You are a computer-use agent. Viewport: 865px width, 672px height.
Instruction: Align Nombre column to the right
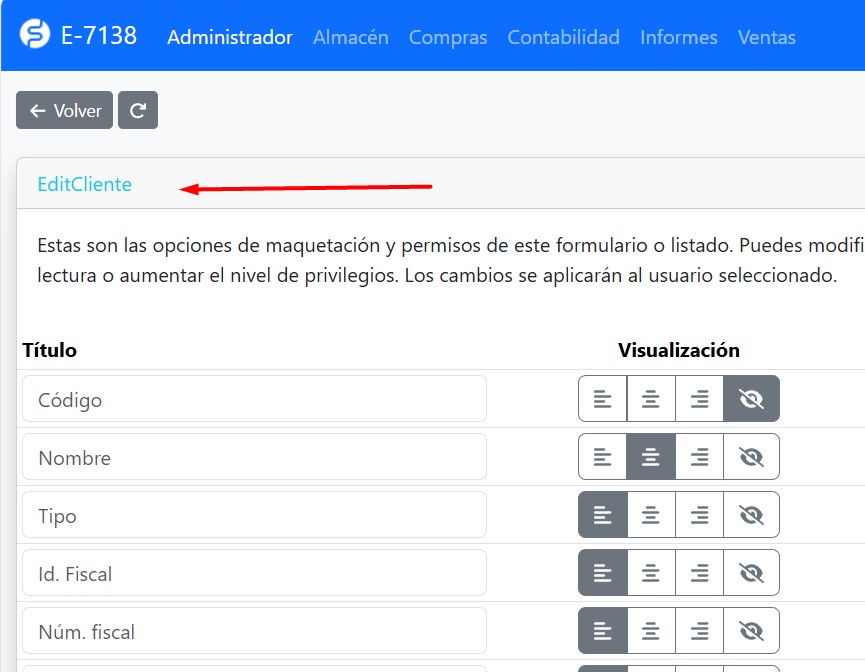(700, 457)
